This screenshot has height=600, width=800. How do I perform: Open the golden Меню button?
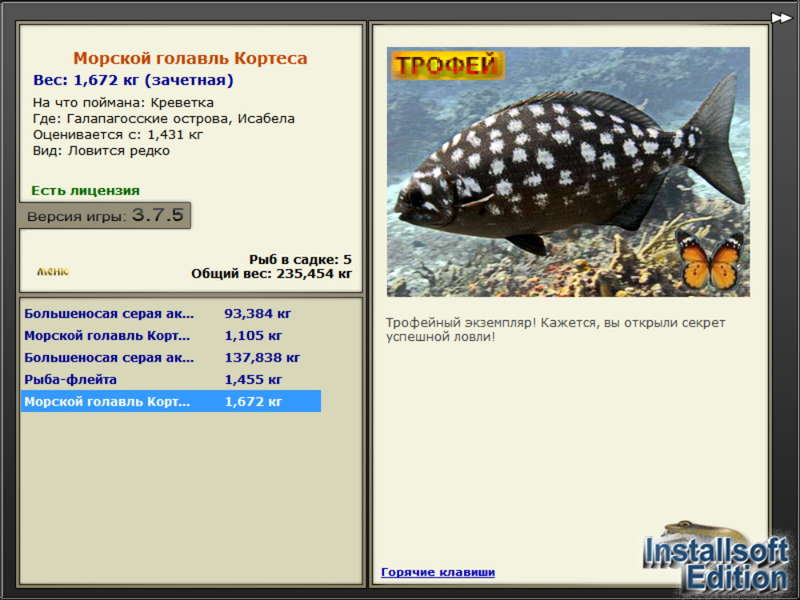click(x=53, y=271)
